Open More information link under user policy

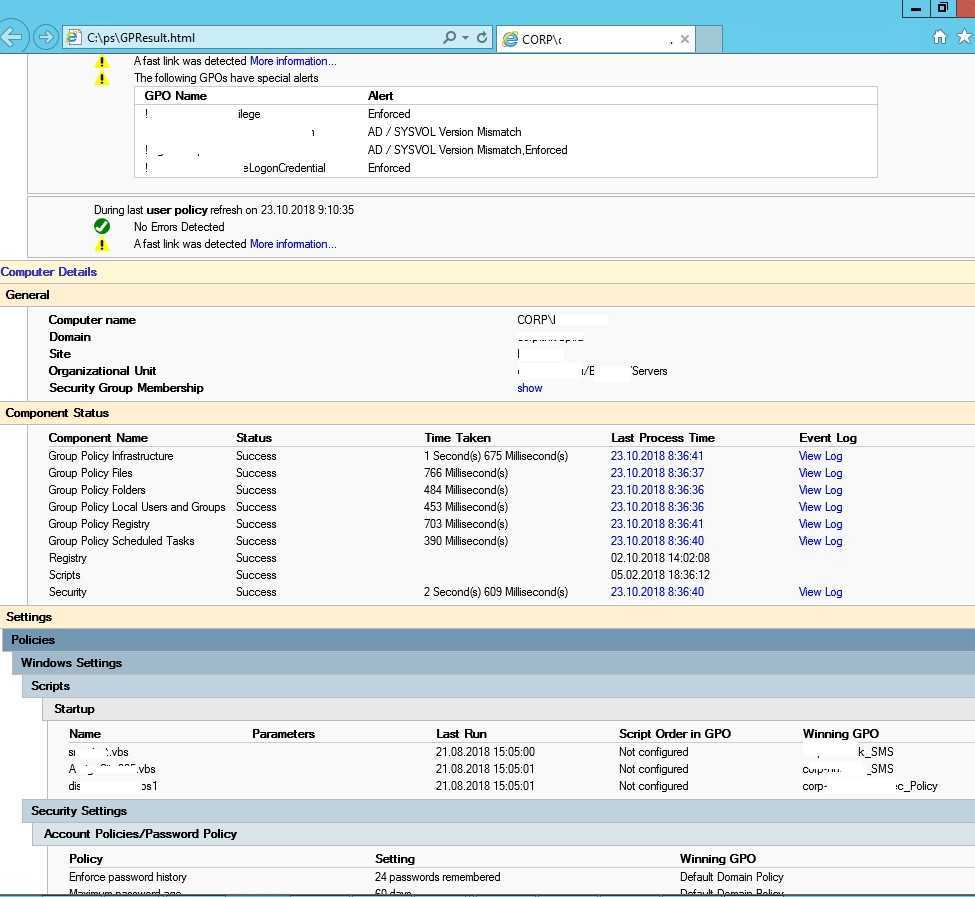point(292,244)
